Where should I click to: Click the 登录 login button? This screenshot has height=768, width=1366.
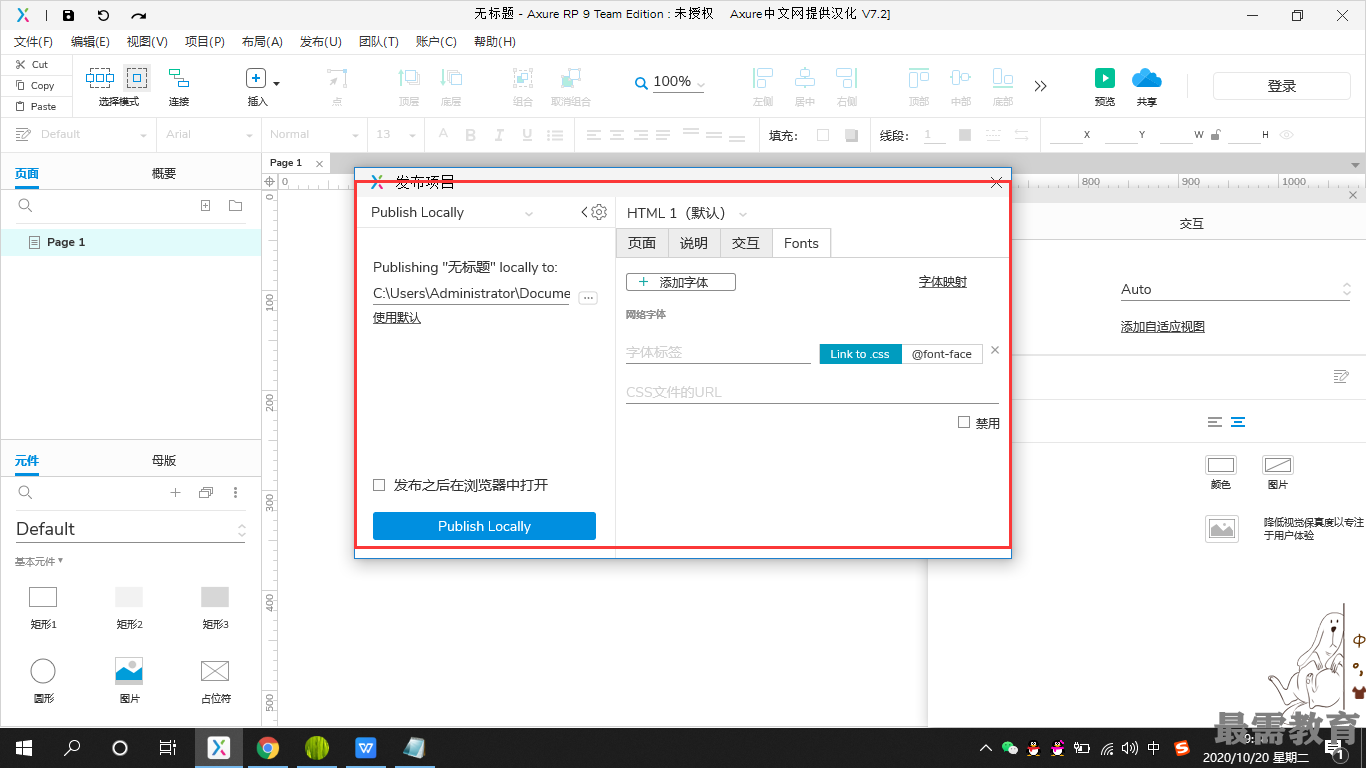[x=1282, y=86]
